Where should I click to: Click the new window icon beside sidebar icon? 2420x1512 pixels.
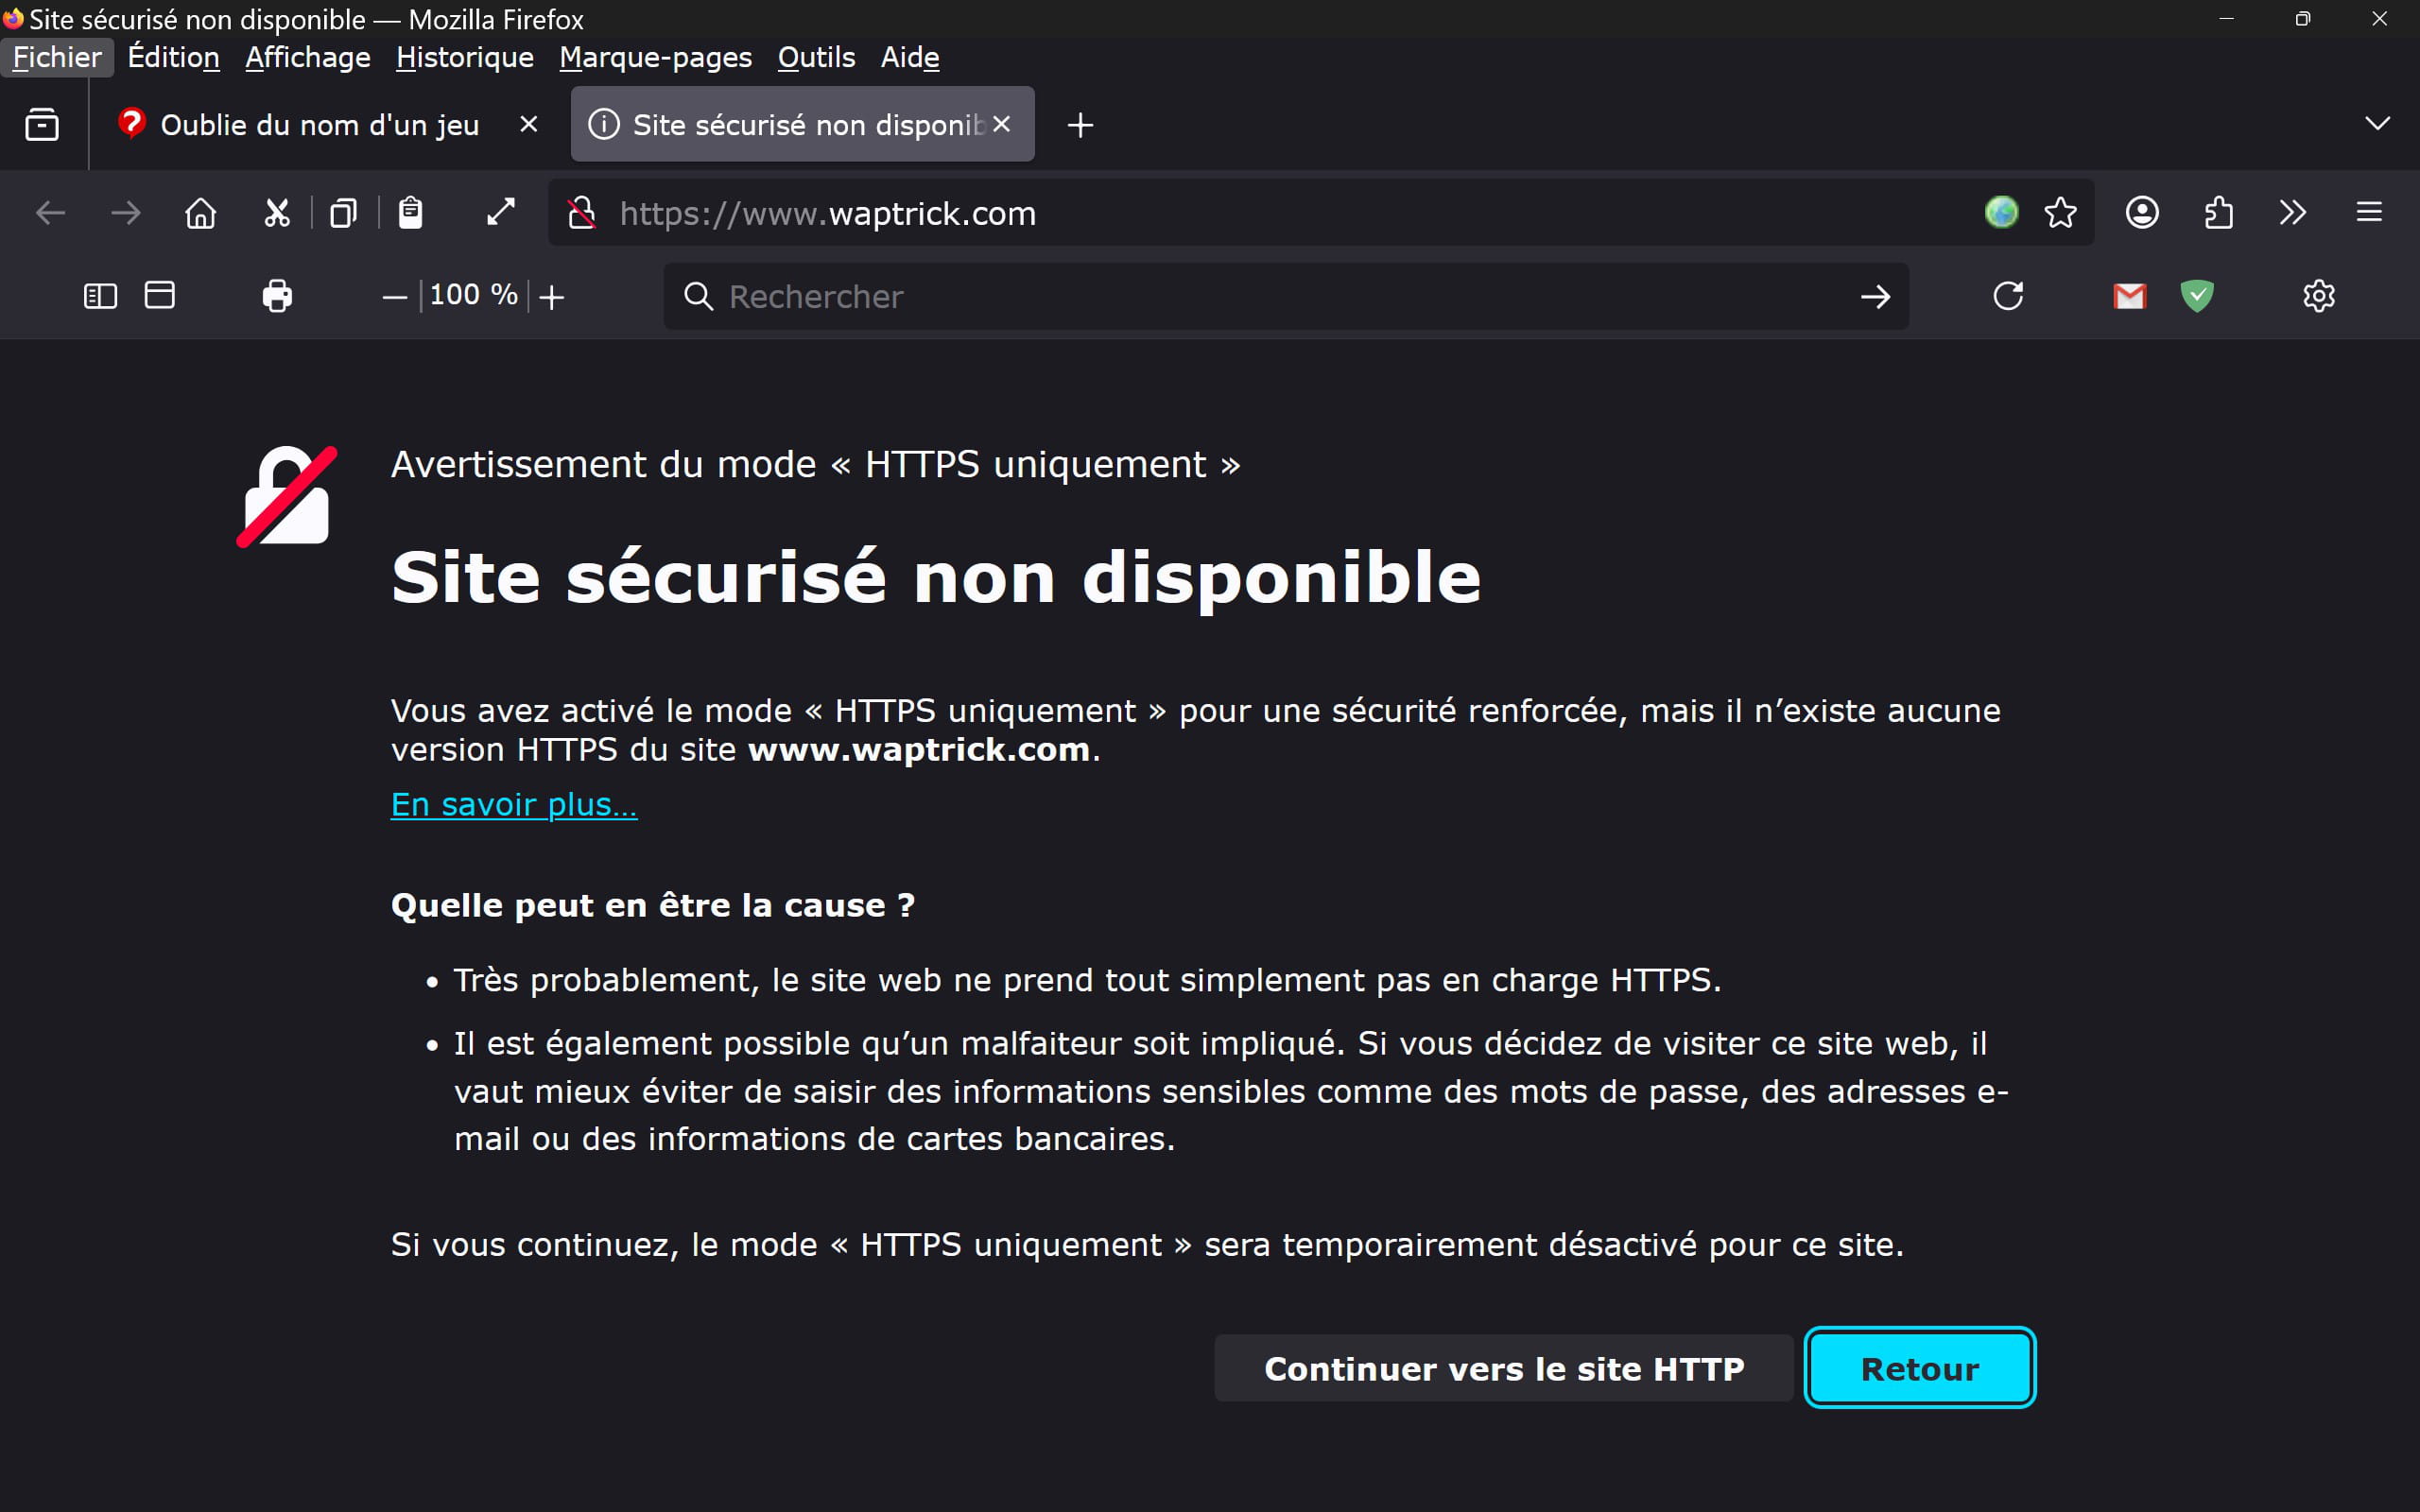pos(160,295)
